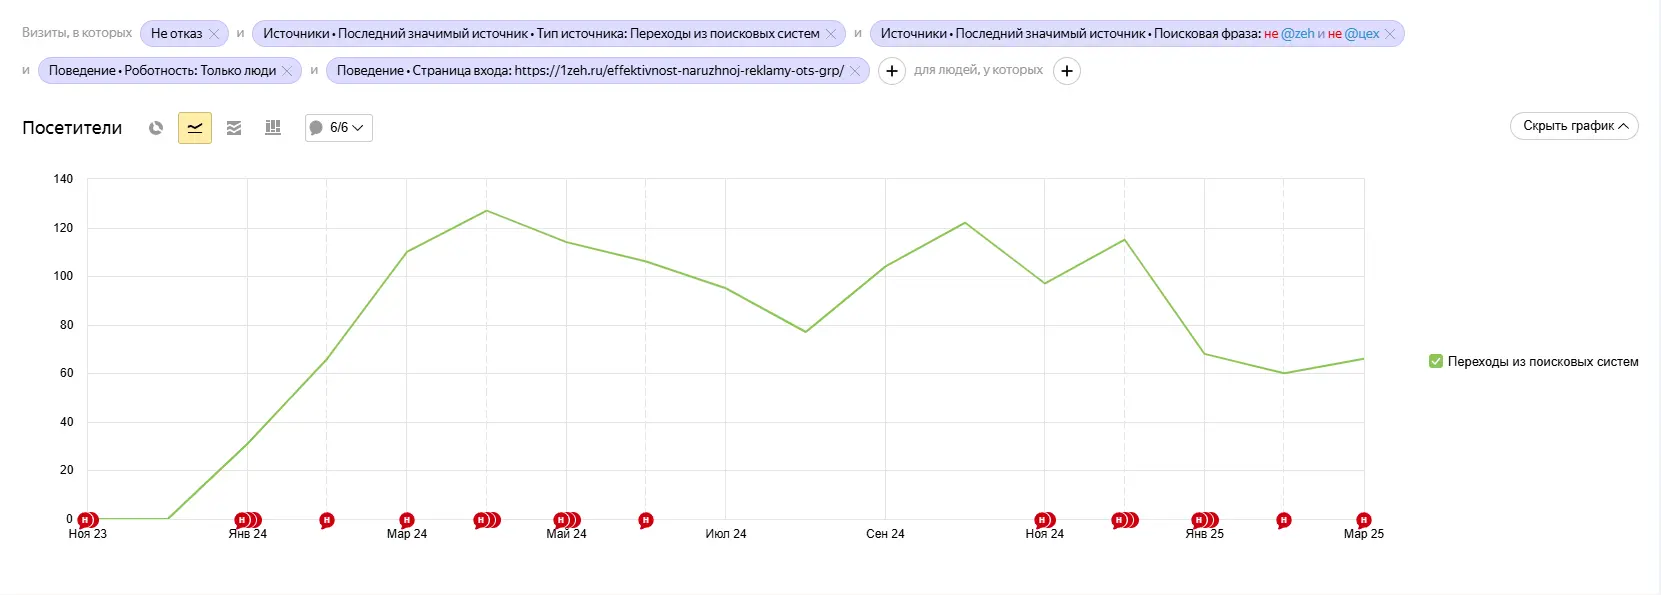Screen dimensions: 1661x595
Task: Switch to the bar column chart view
Action: pos(273,128)
